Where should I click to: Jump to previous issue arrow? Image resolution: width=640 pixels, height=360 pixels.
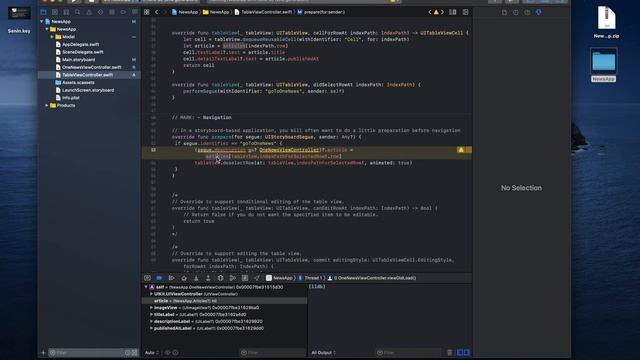[x=430, y=12]
